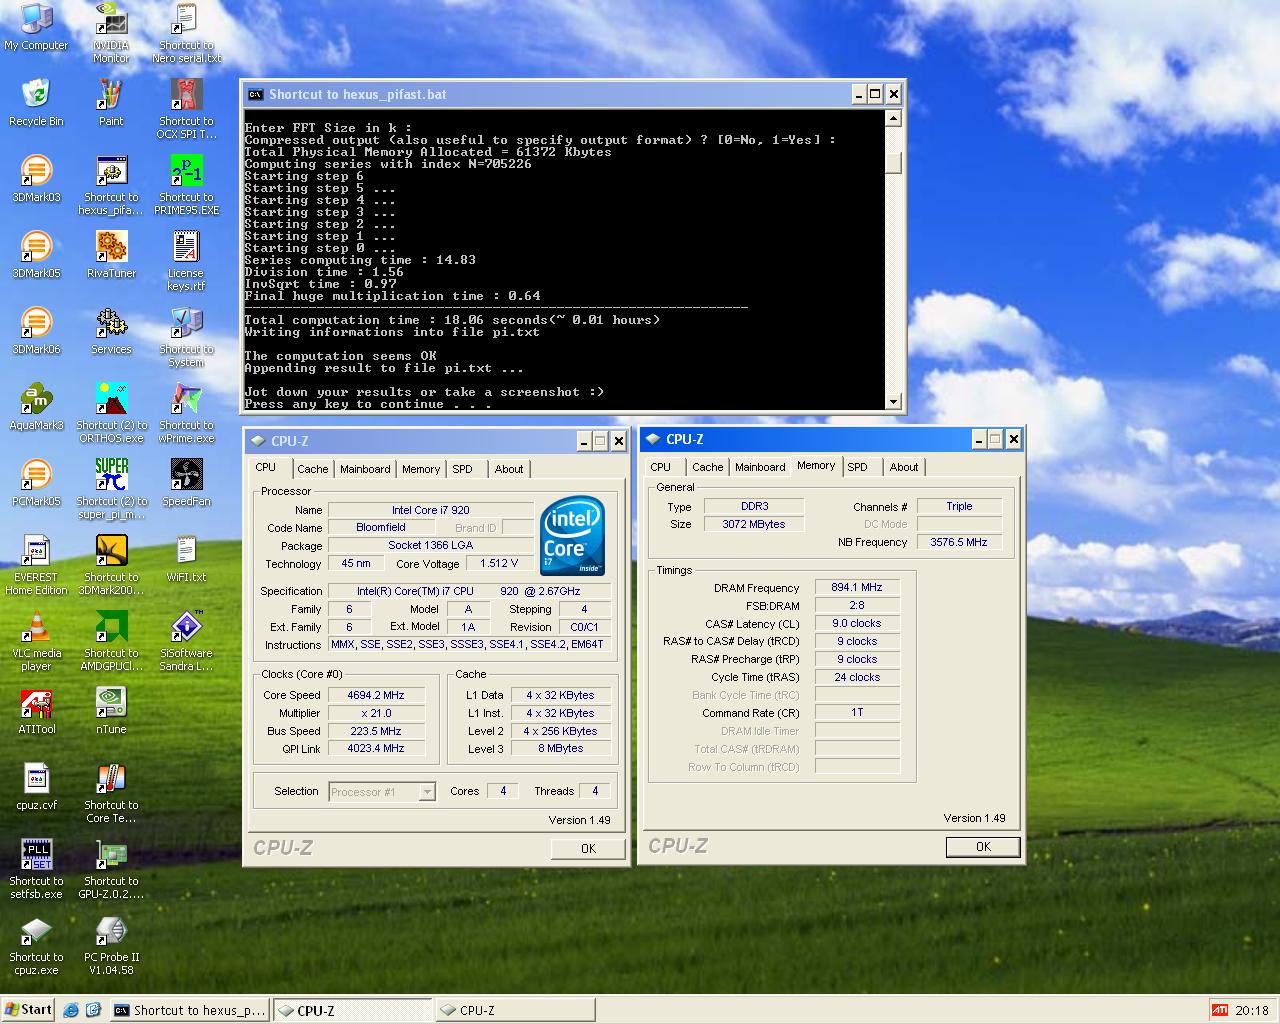Open SPD tab in left CPU-Z window
1280x1024 pixels.
click(x=462, y=469)
